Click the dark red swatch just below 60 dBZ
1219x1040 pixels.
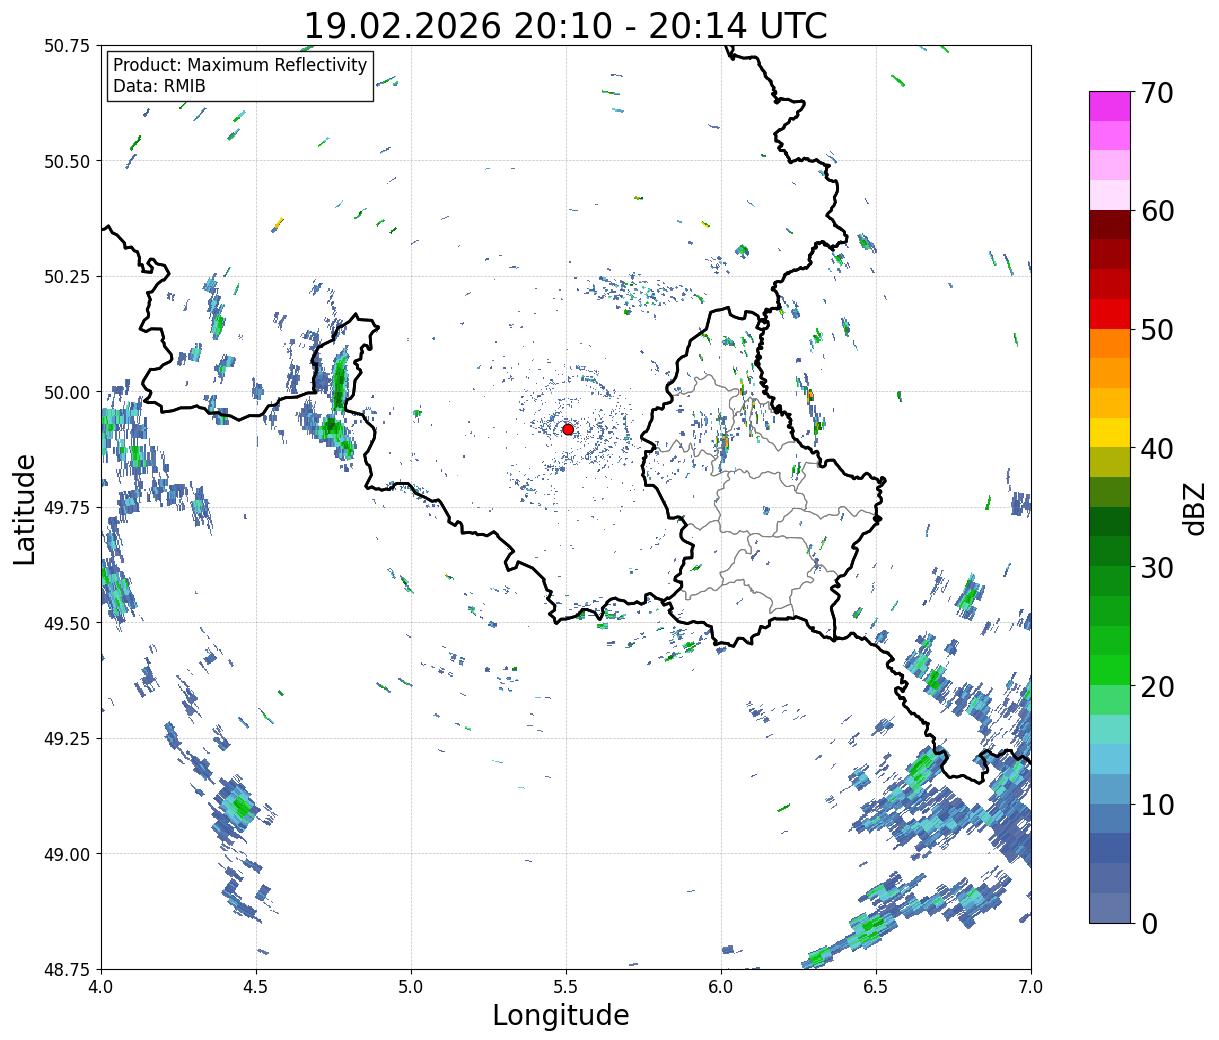click(x=1110, y=225)
